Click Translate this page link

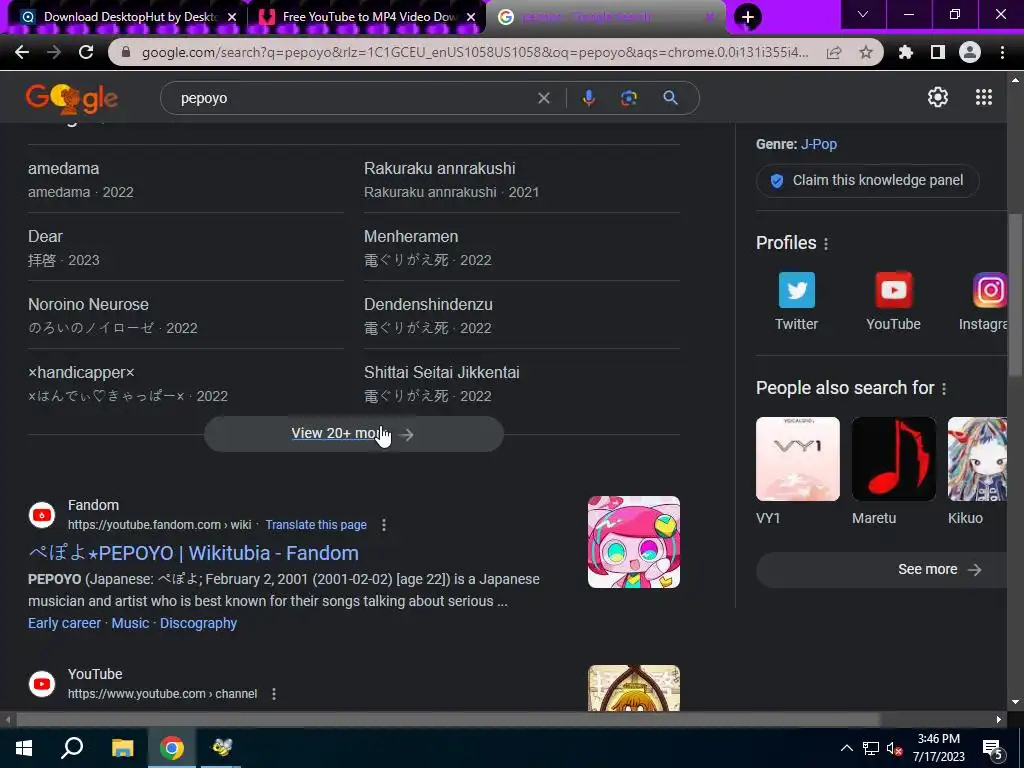[316, 525]
